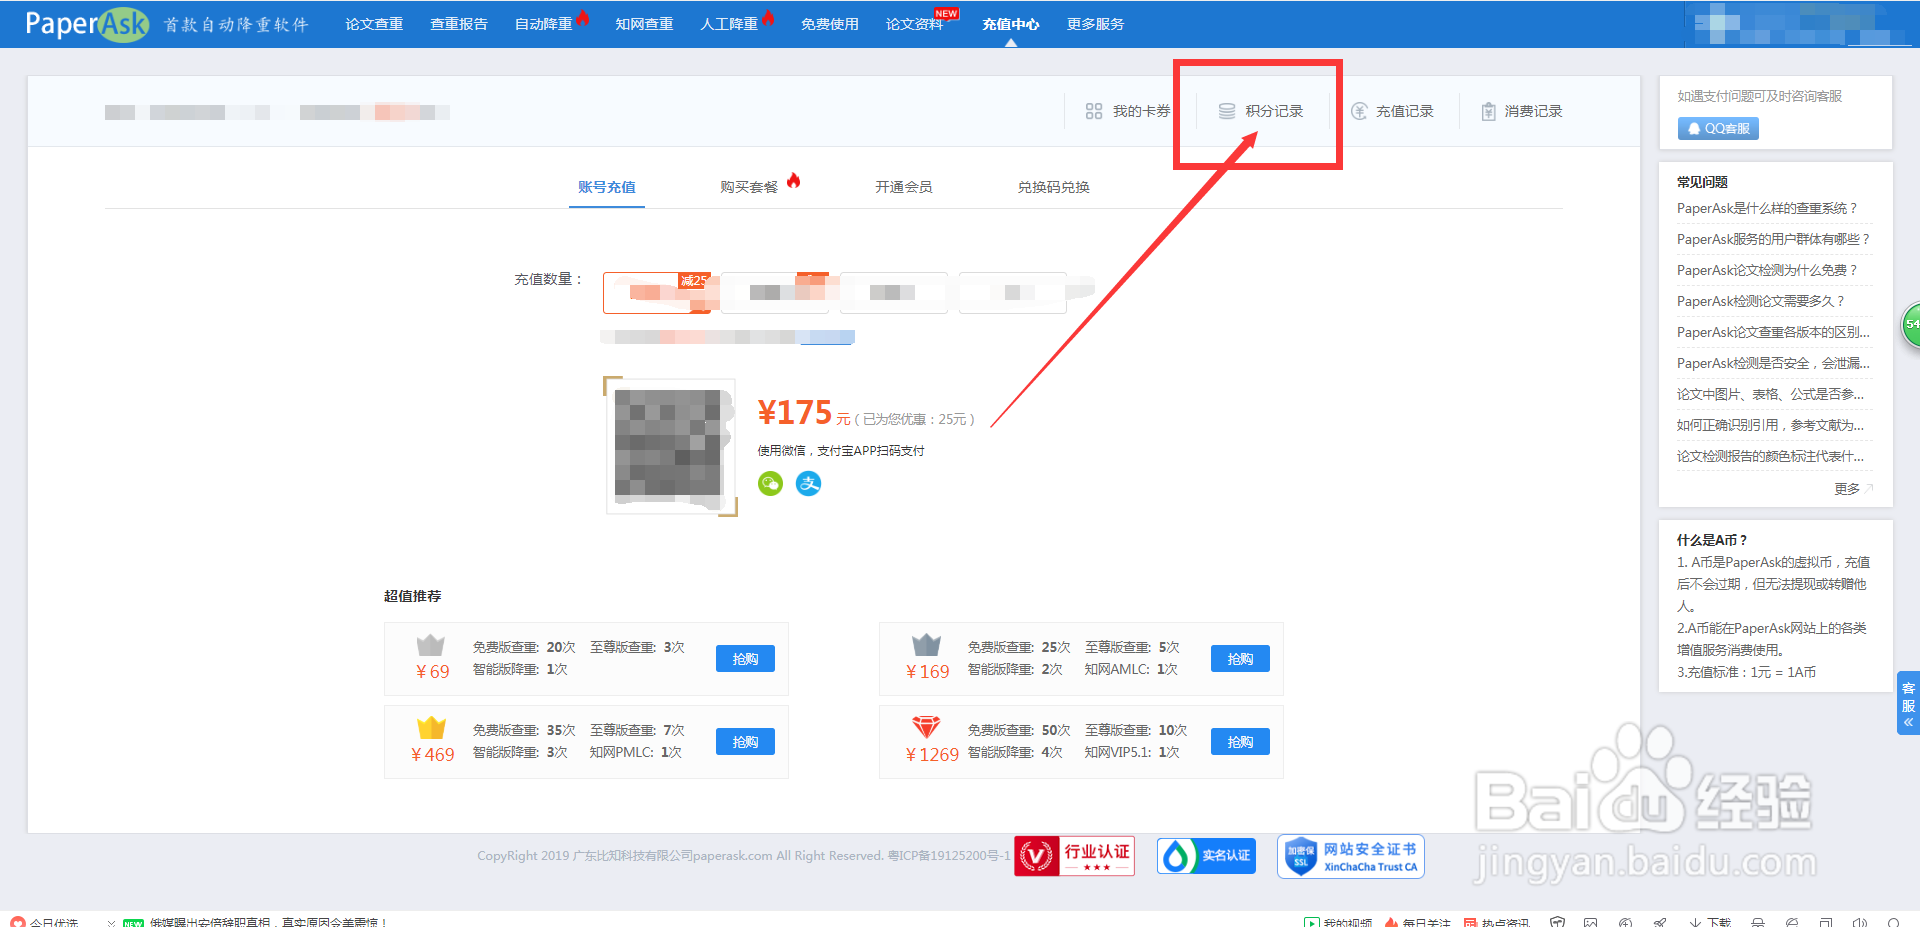
Task: Expand 更多服务 menu
Action: 1095,24
